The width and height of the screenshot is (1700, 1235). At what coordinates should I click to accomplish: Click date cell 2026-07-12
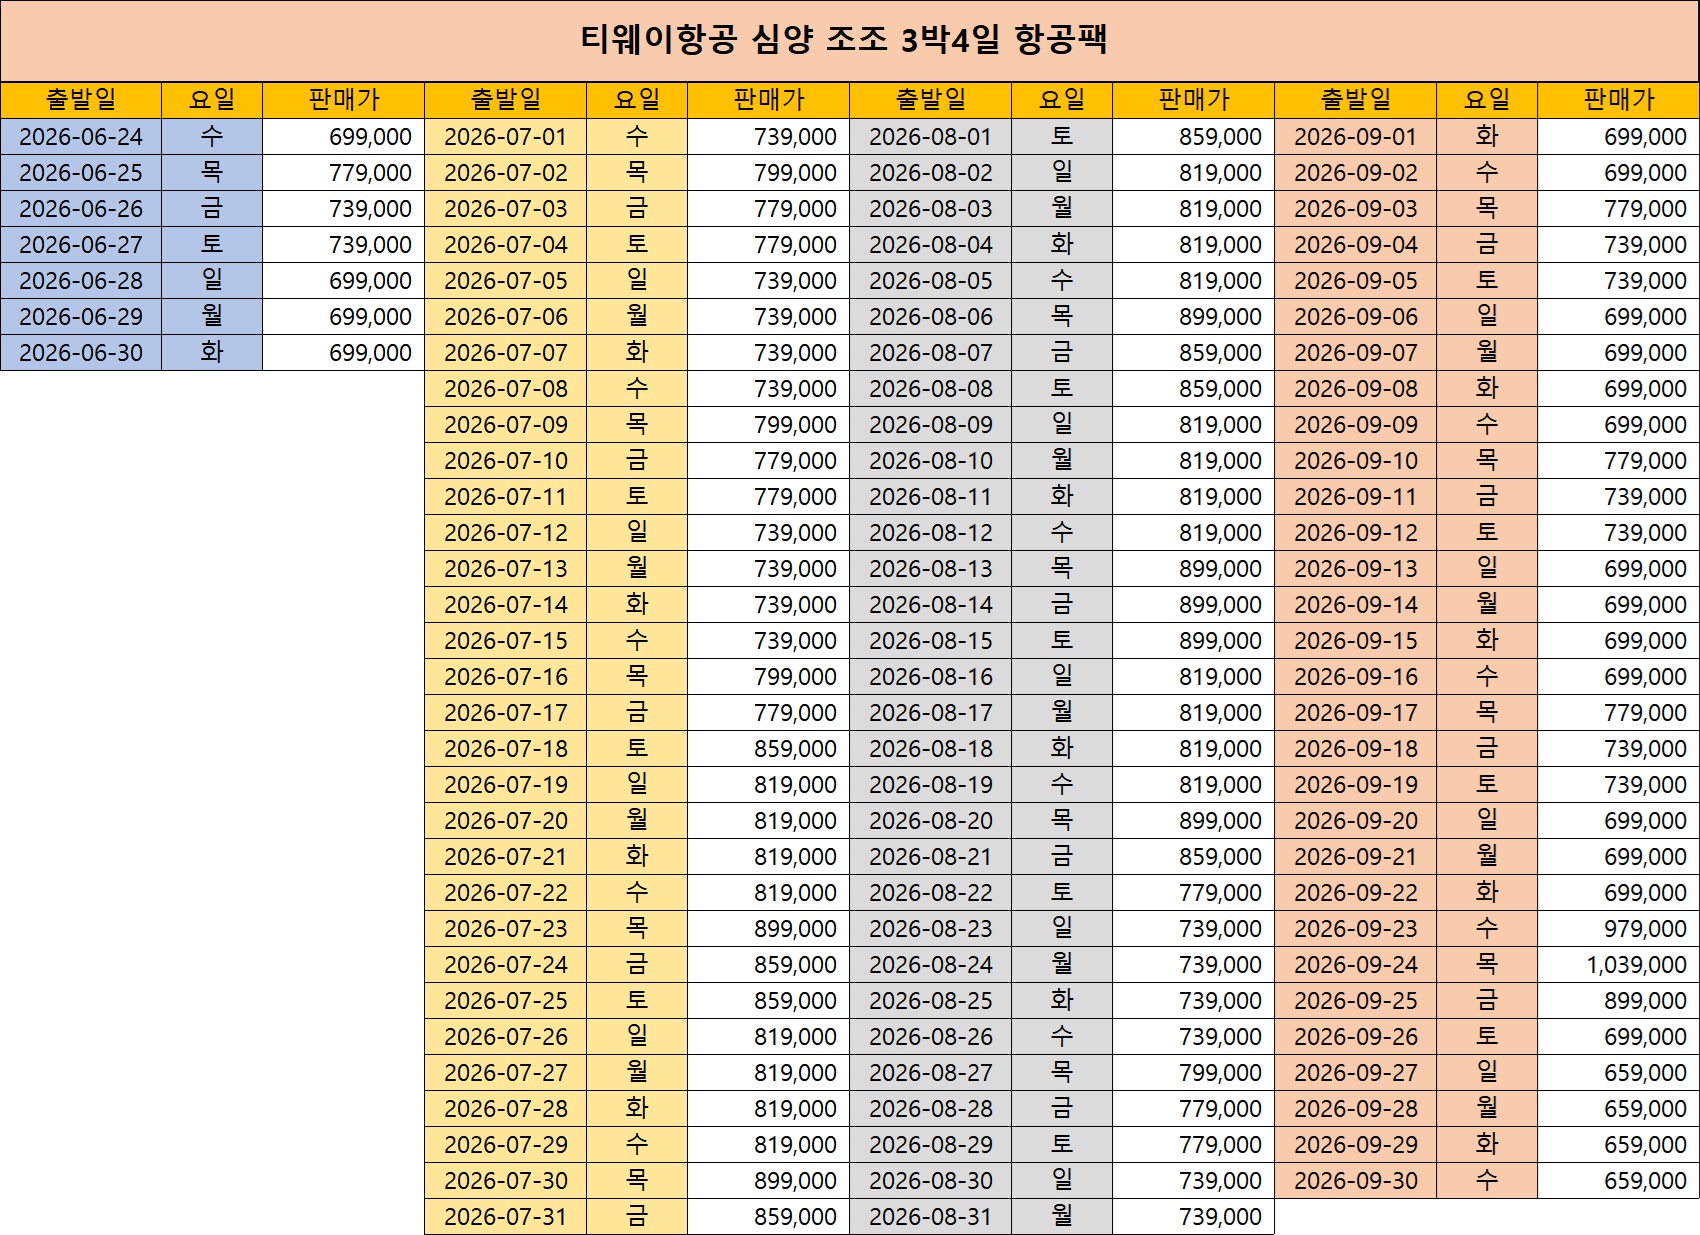point(505,533)
